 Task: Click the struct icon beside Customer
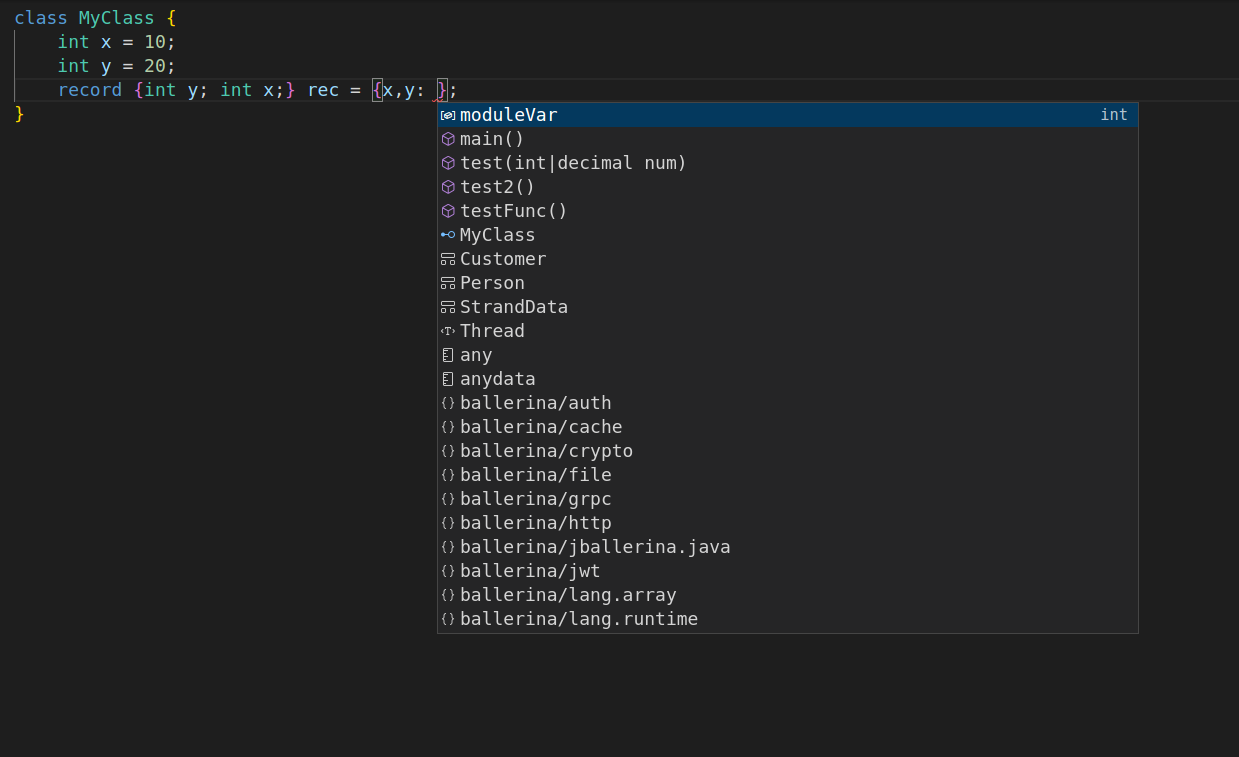point(448,259)
